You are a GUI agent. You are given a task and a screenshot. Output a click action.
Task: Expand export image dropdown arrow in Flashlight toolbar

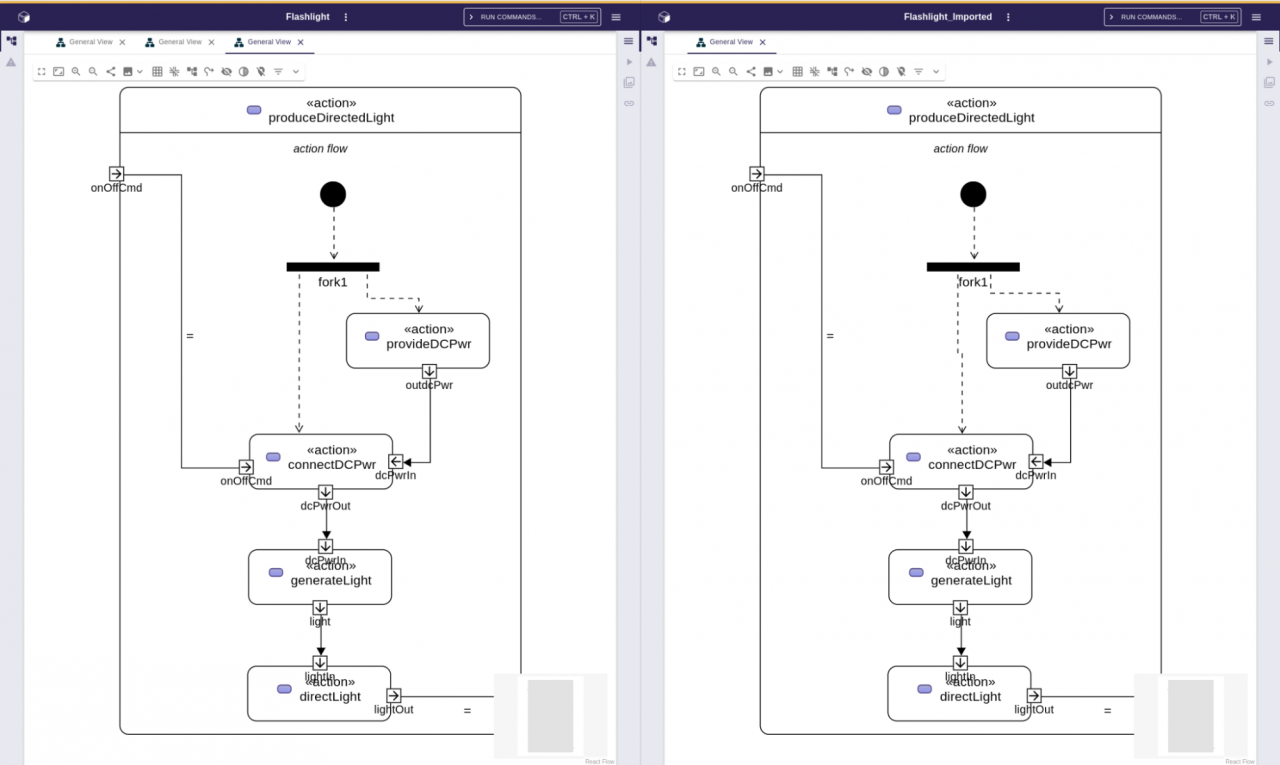[140, 72]
